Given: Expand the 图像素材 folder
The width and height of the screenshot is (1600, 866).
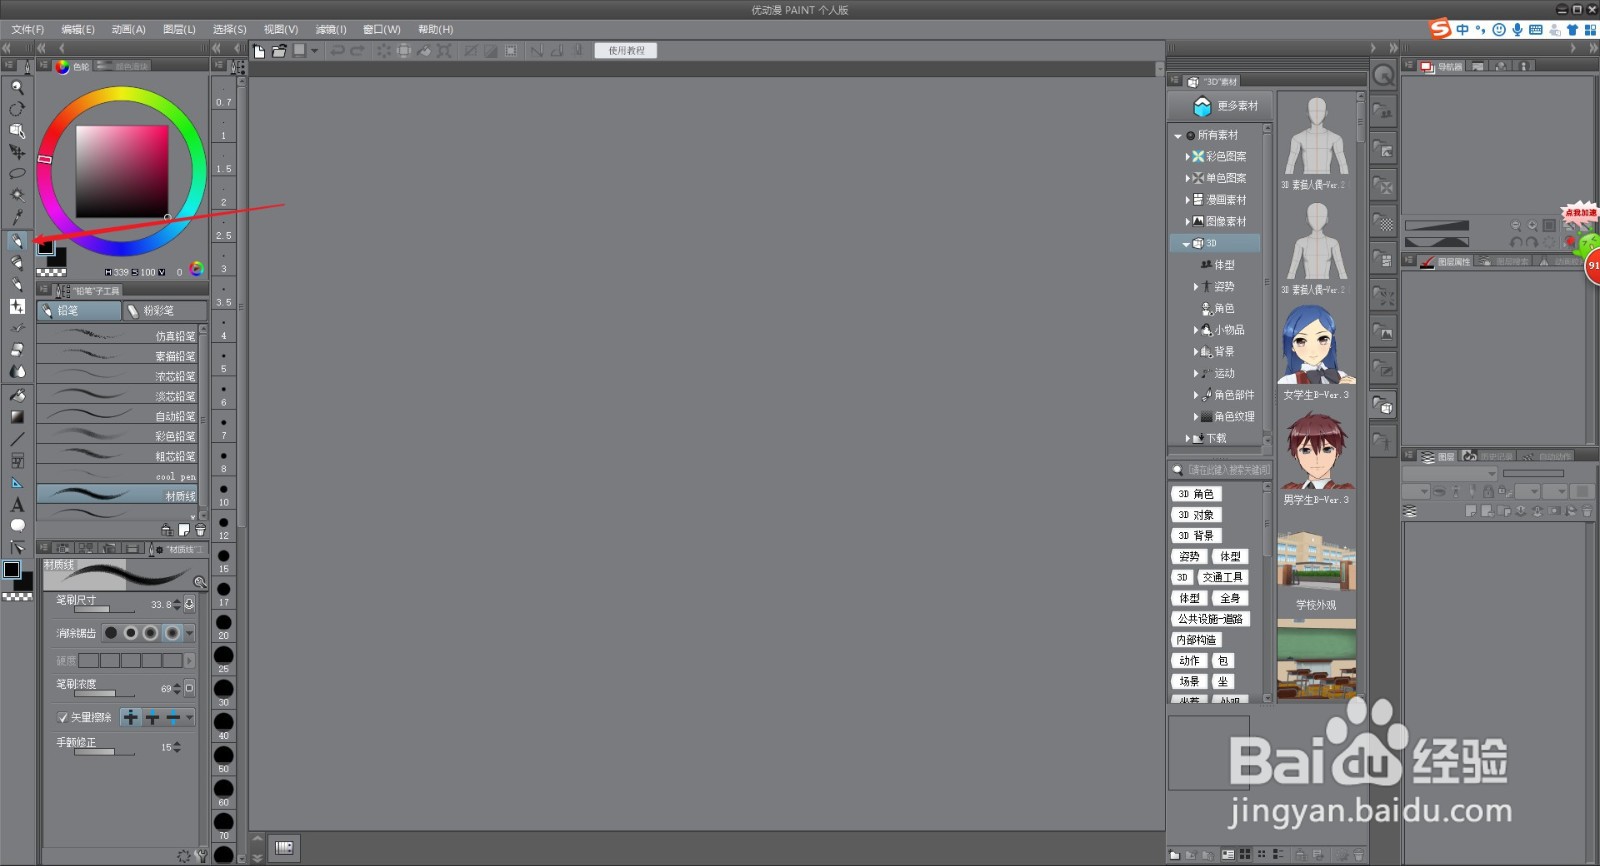Looking at the screenshot, I should click(1187, 222).
